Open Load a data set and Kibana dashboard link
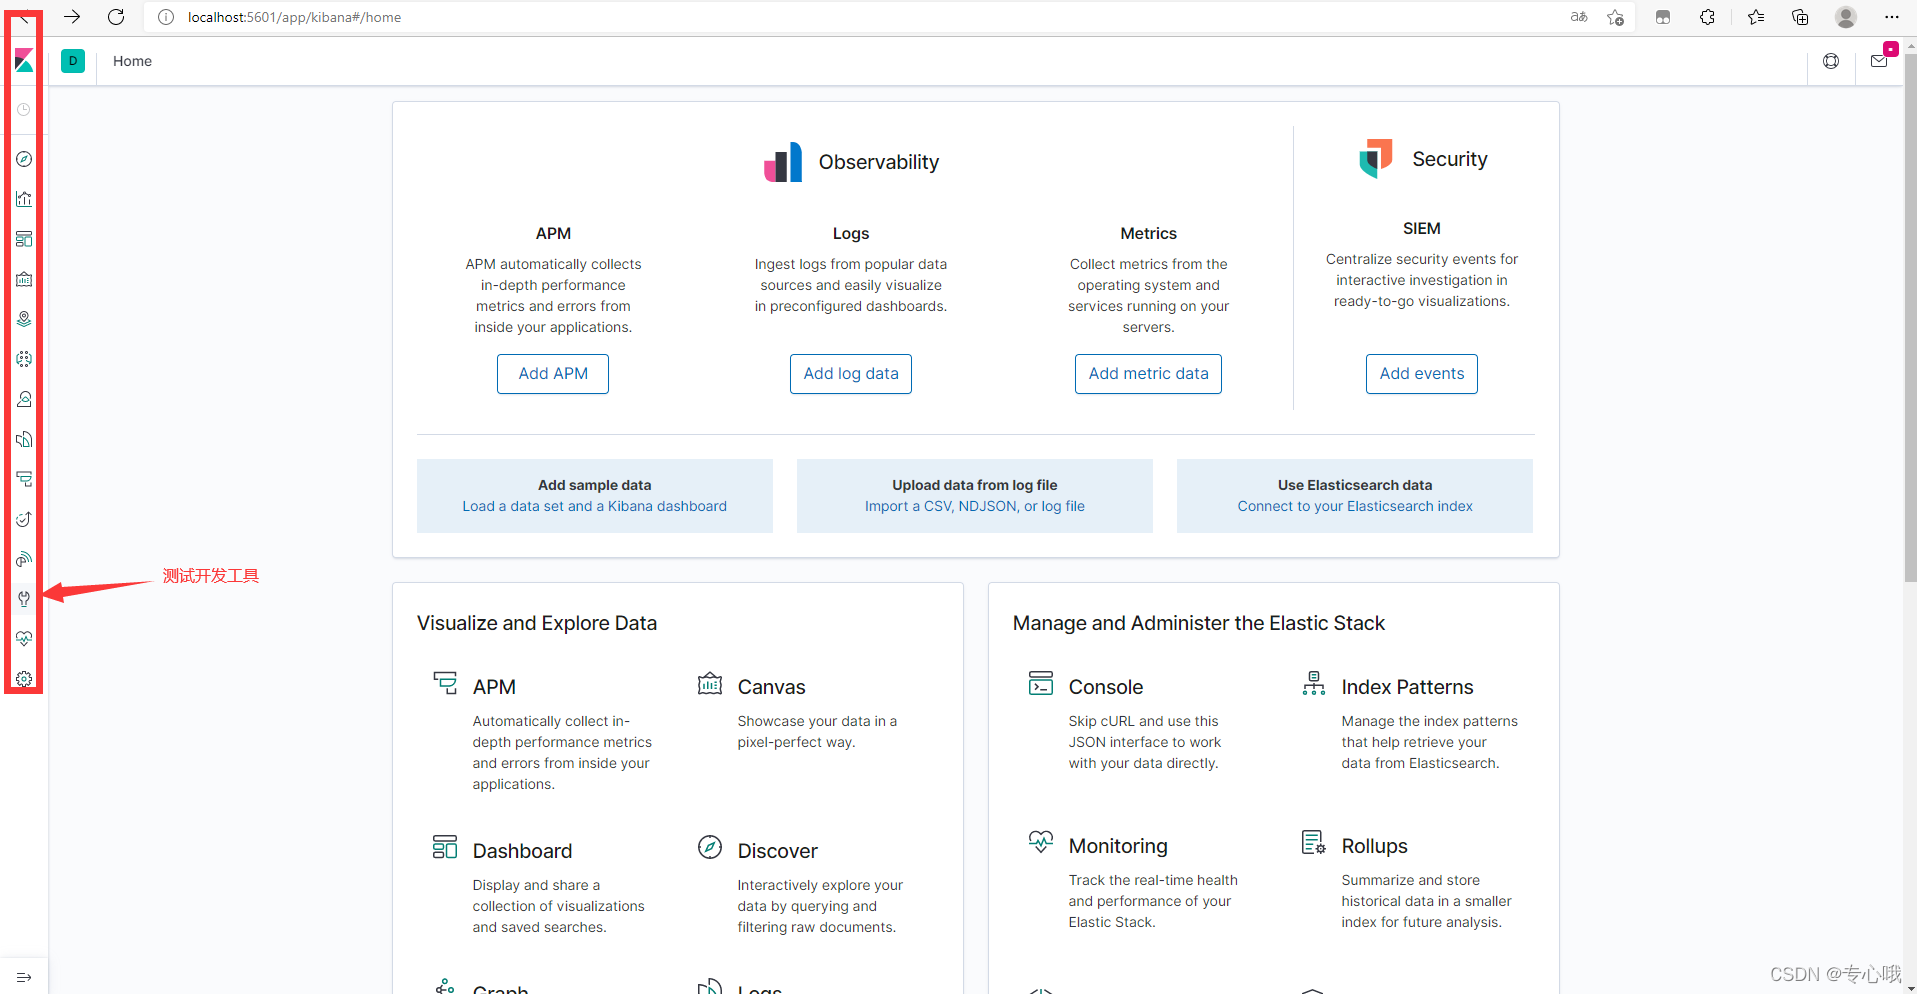This screenshot has width=1917, height=994. point(595,506)
